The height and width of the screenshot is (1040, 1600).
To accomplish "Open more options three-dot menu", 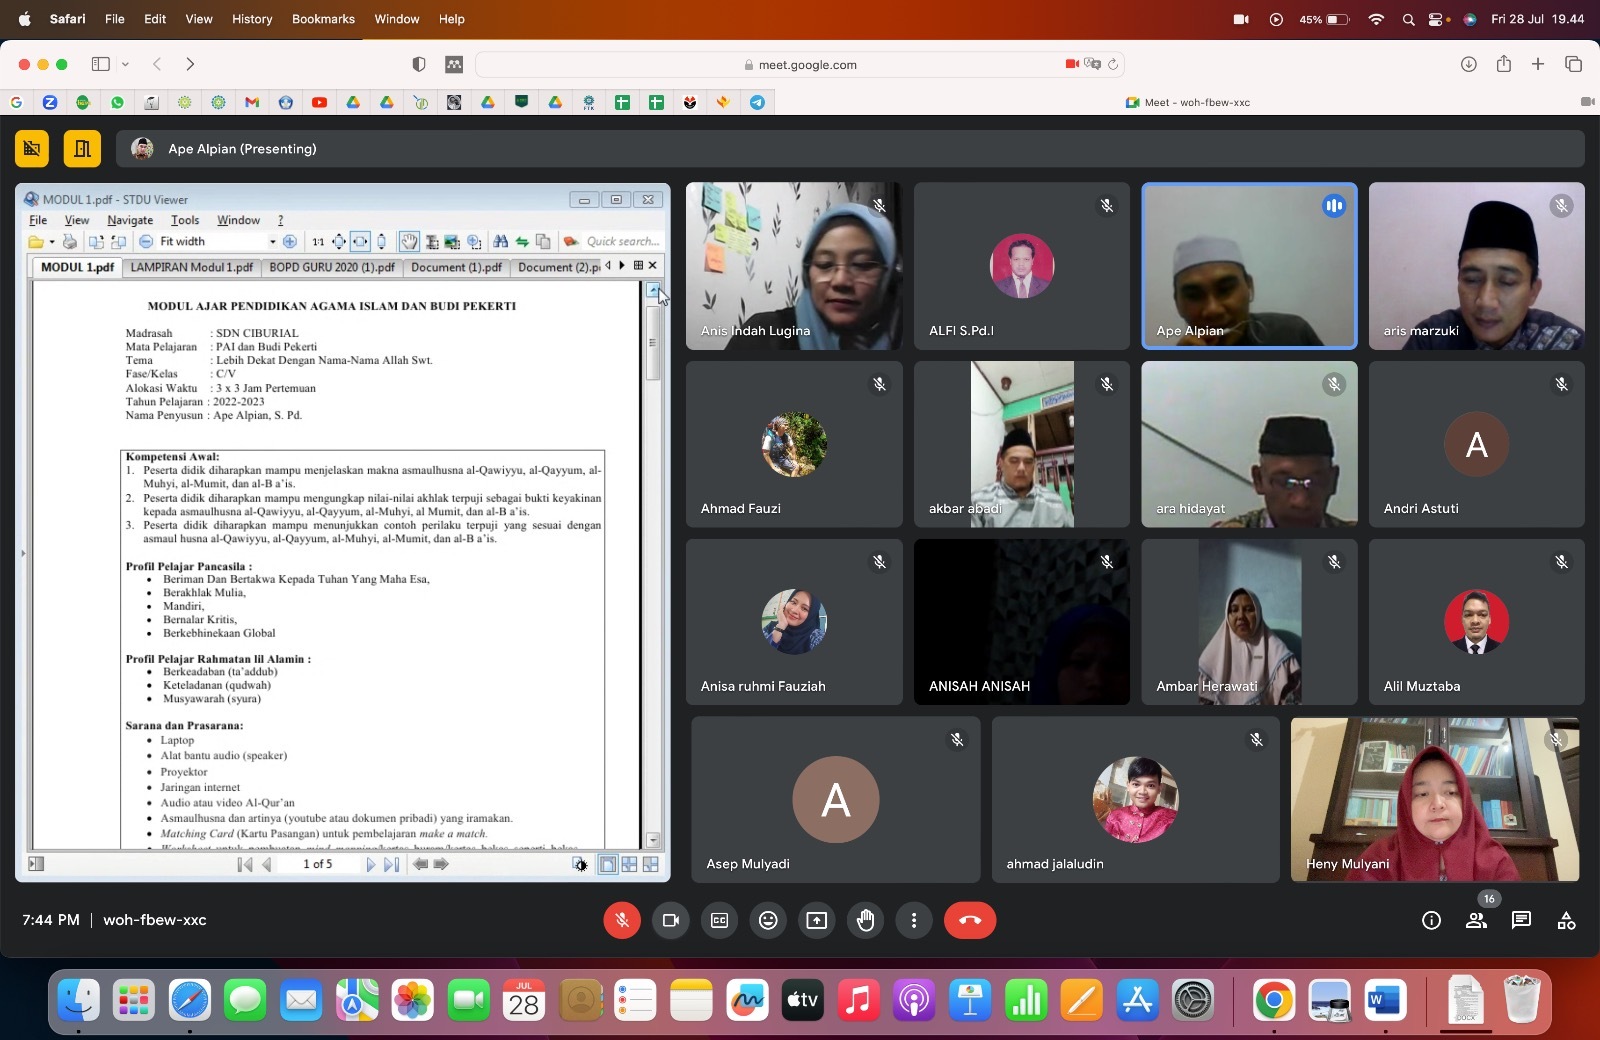I will pos(914,920).
